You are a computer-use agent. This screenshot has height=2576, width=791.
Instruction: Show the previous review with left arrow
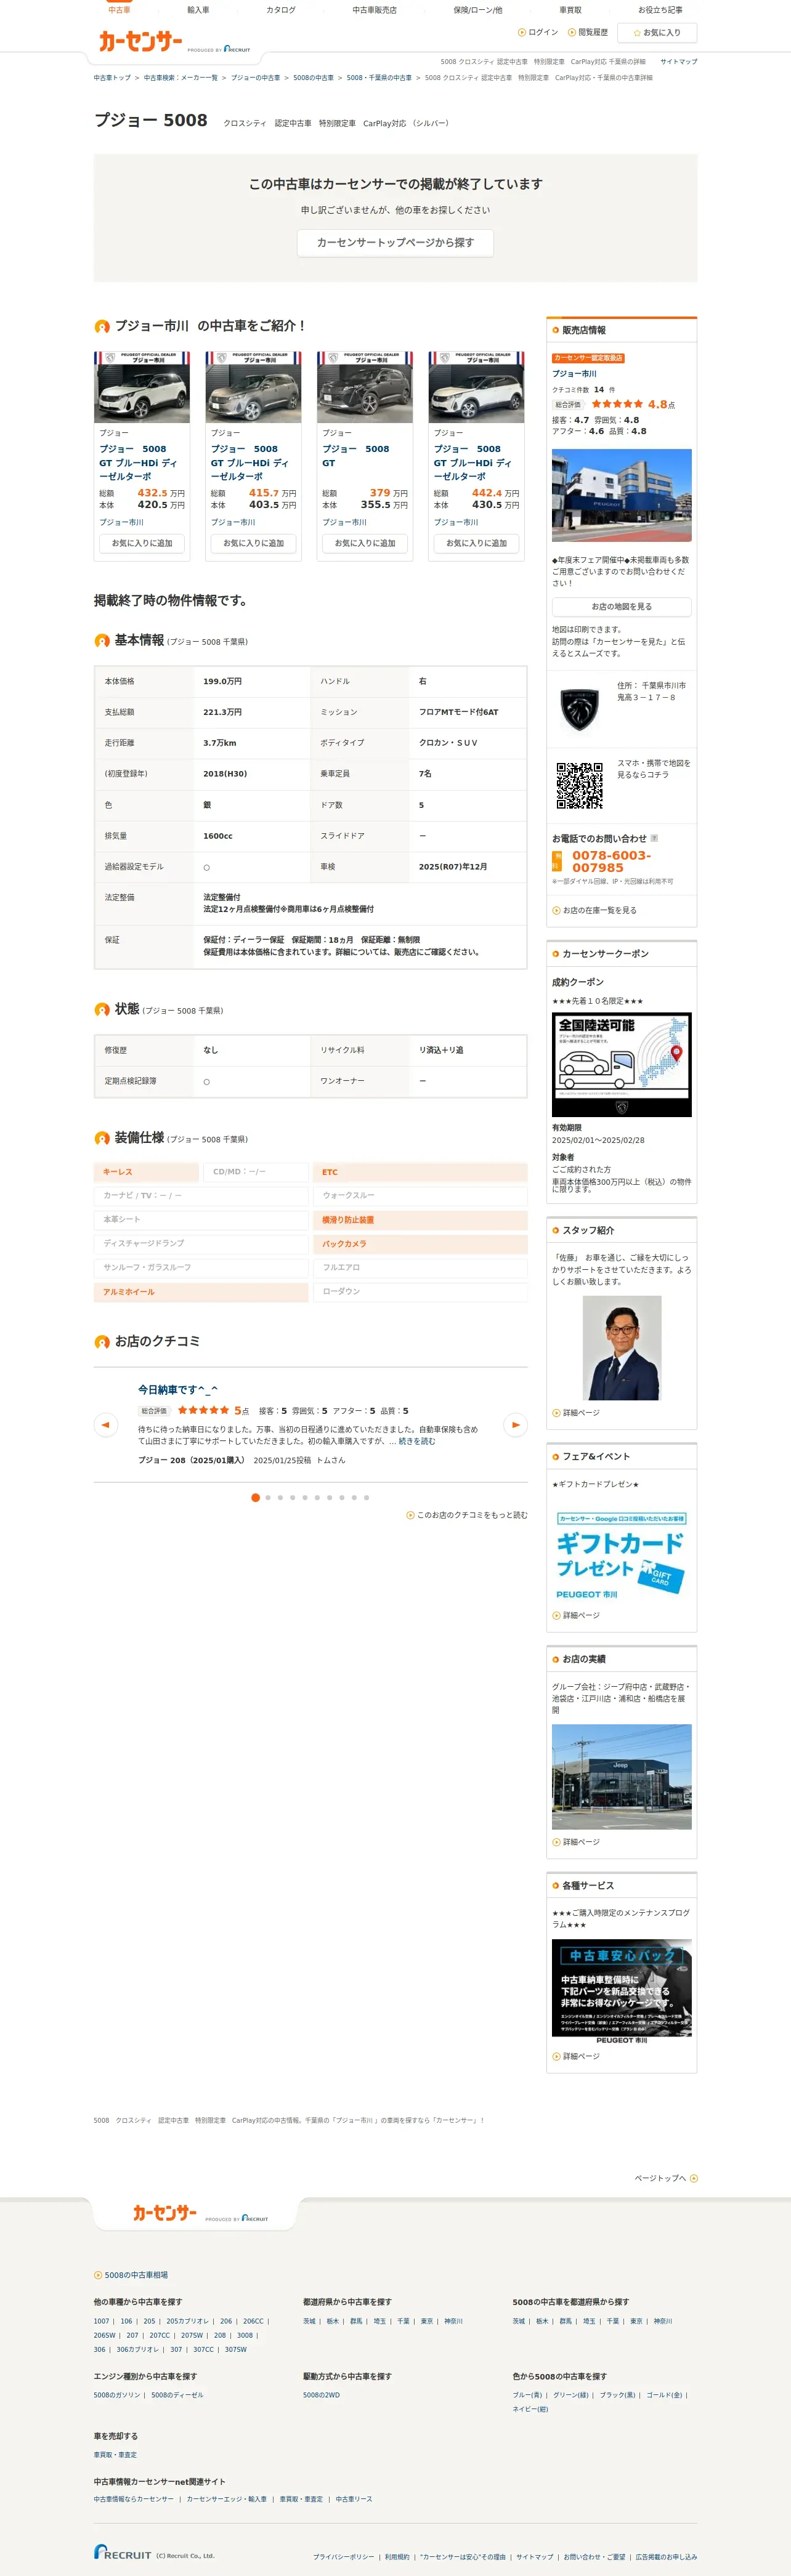click(x=106, y=1424)
